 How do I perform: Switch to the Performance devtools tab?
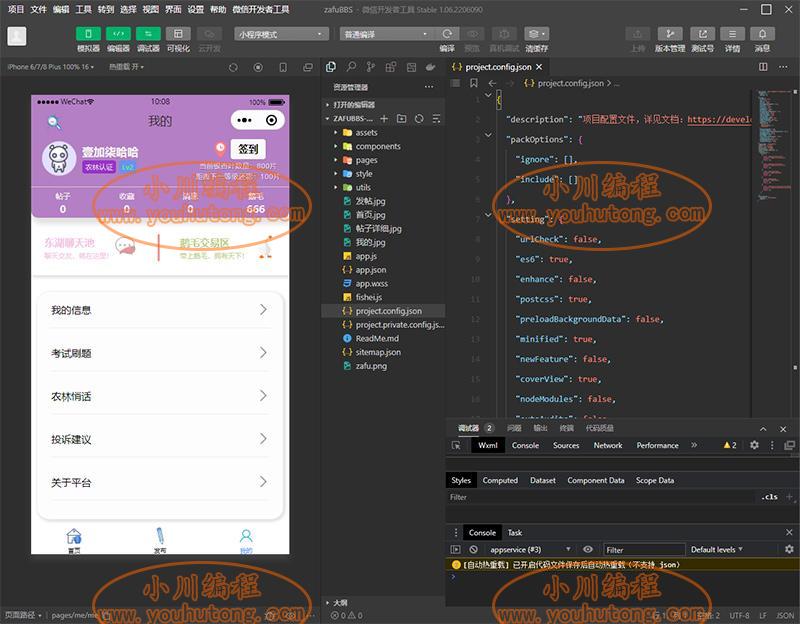pos(658,445)
